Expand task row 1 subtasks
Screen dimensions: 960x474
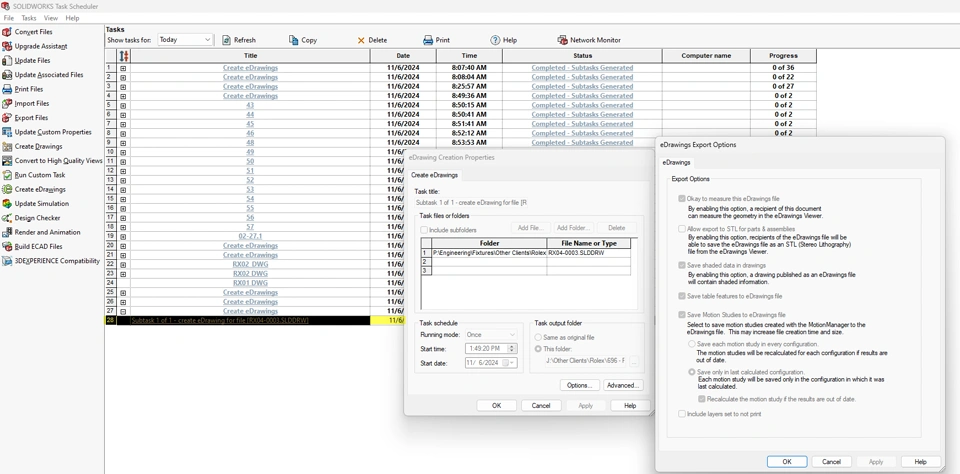123,68
